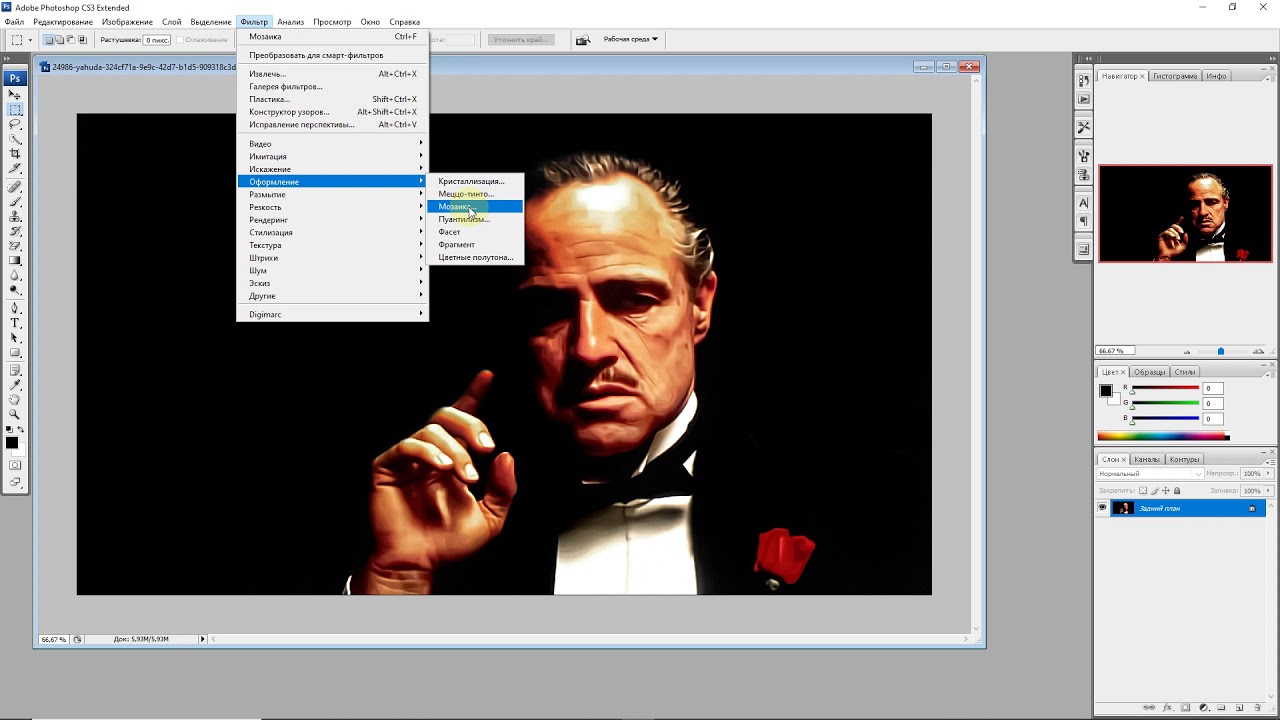
Task: Switch to the Образцы tab
Action: click(x=1149, y=372)
